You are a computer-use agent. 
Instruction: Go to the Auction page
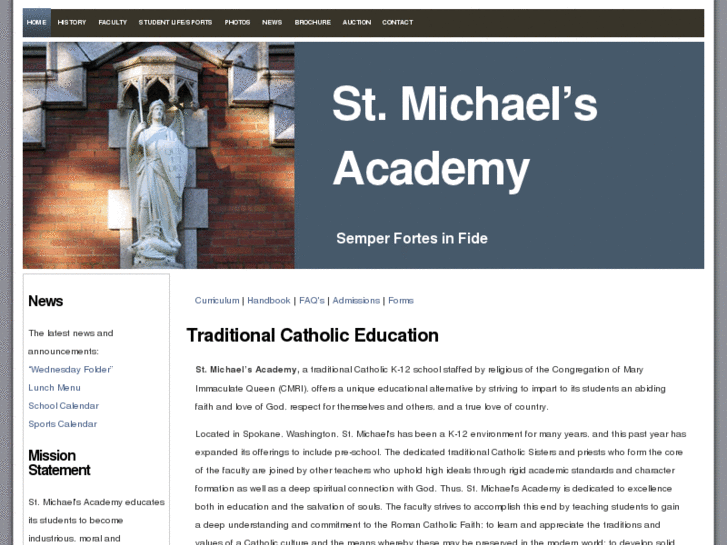tap(357, 22)
